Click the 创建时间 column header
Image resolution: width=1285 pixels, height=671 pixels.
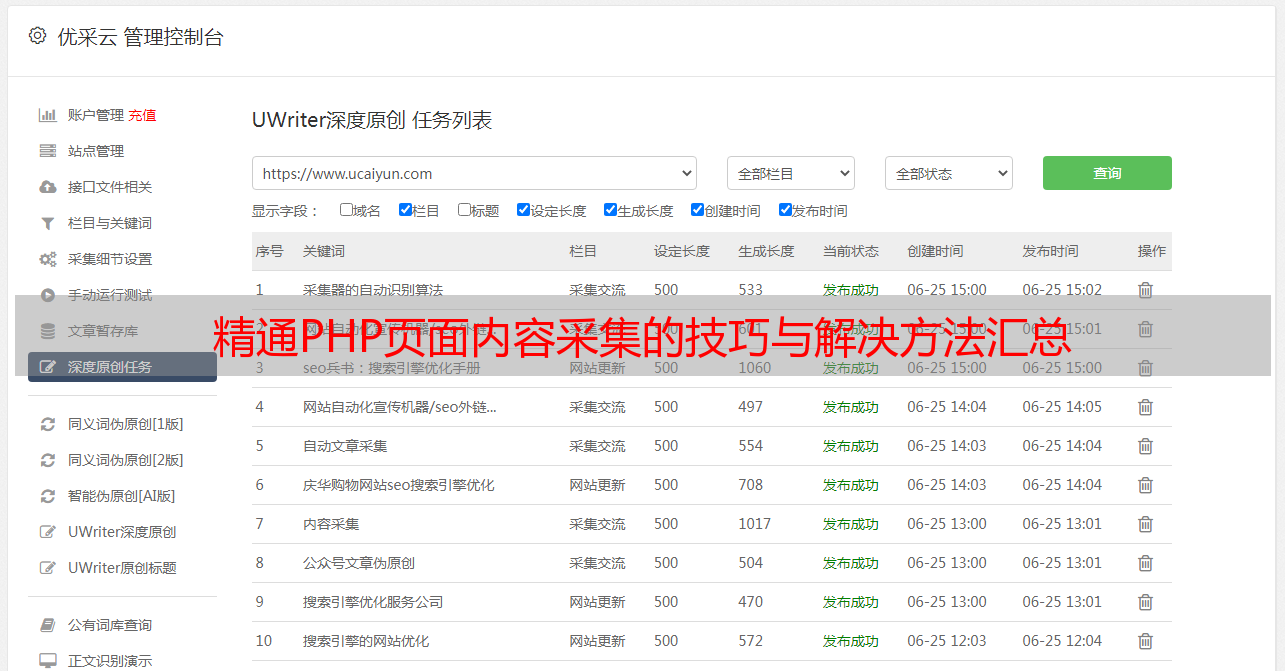click(935, 251)
